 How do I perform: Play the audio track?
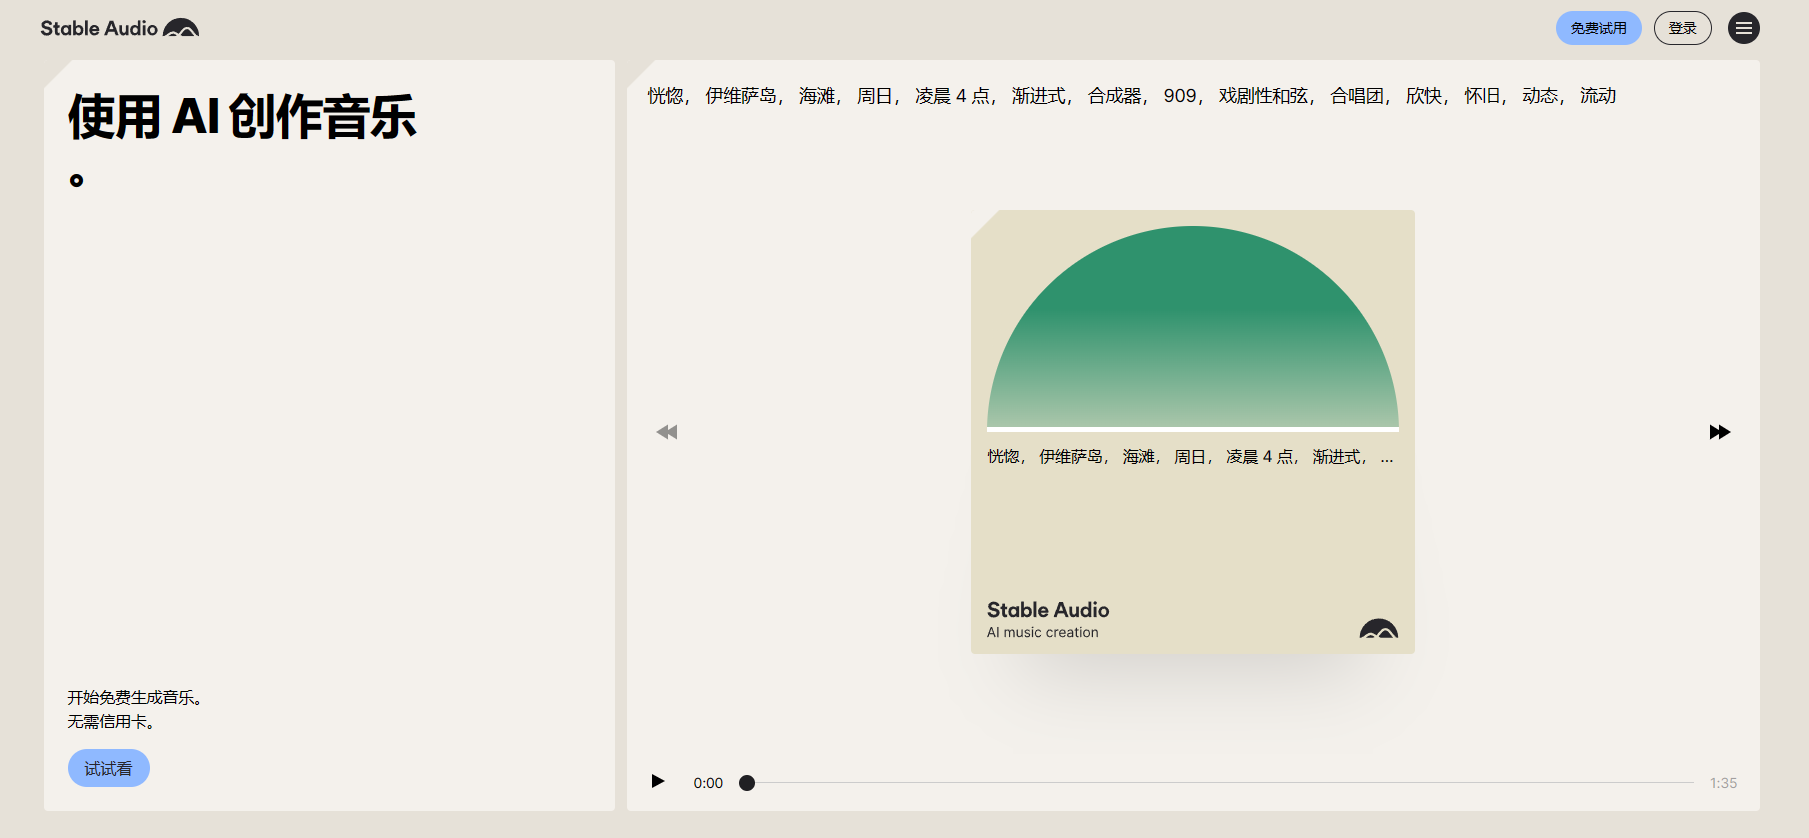tap(658, 781)
